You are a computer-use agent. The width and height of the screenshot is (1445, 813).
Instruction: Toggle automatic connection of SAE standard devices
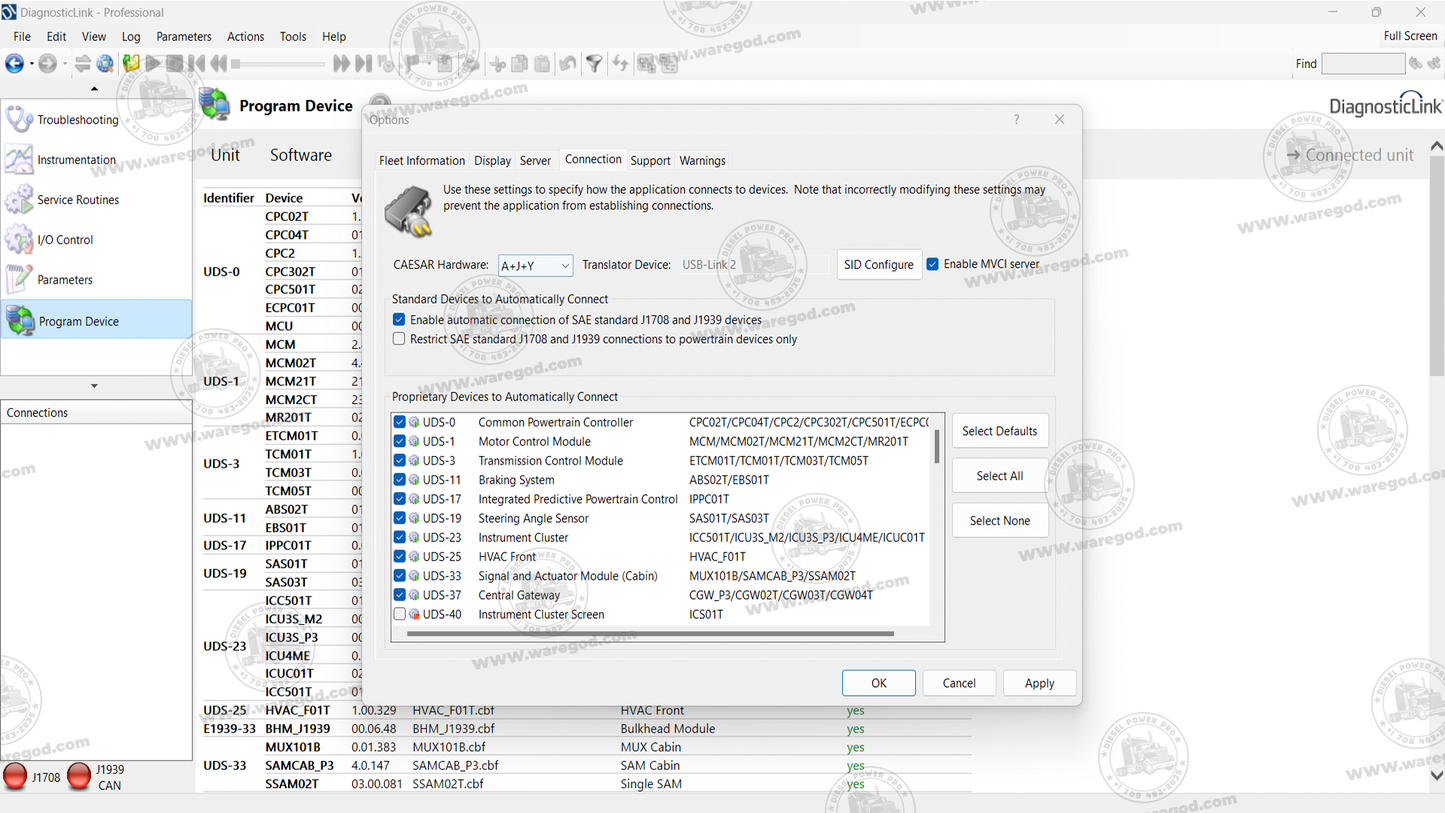coord(399,320)
